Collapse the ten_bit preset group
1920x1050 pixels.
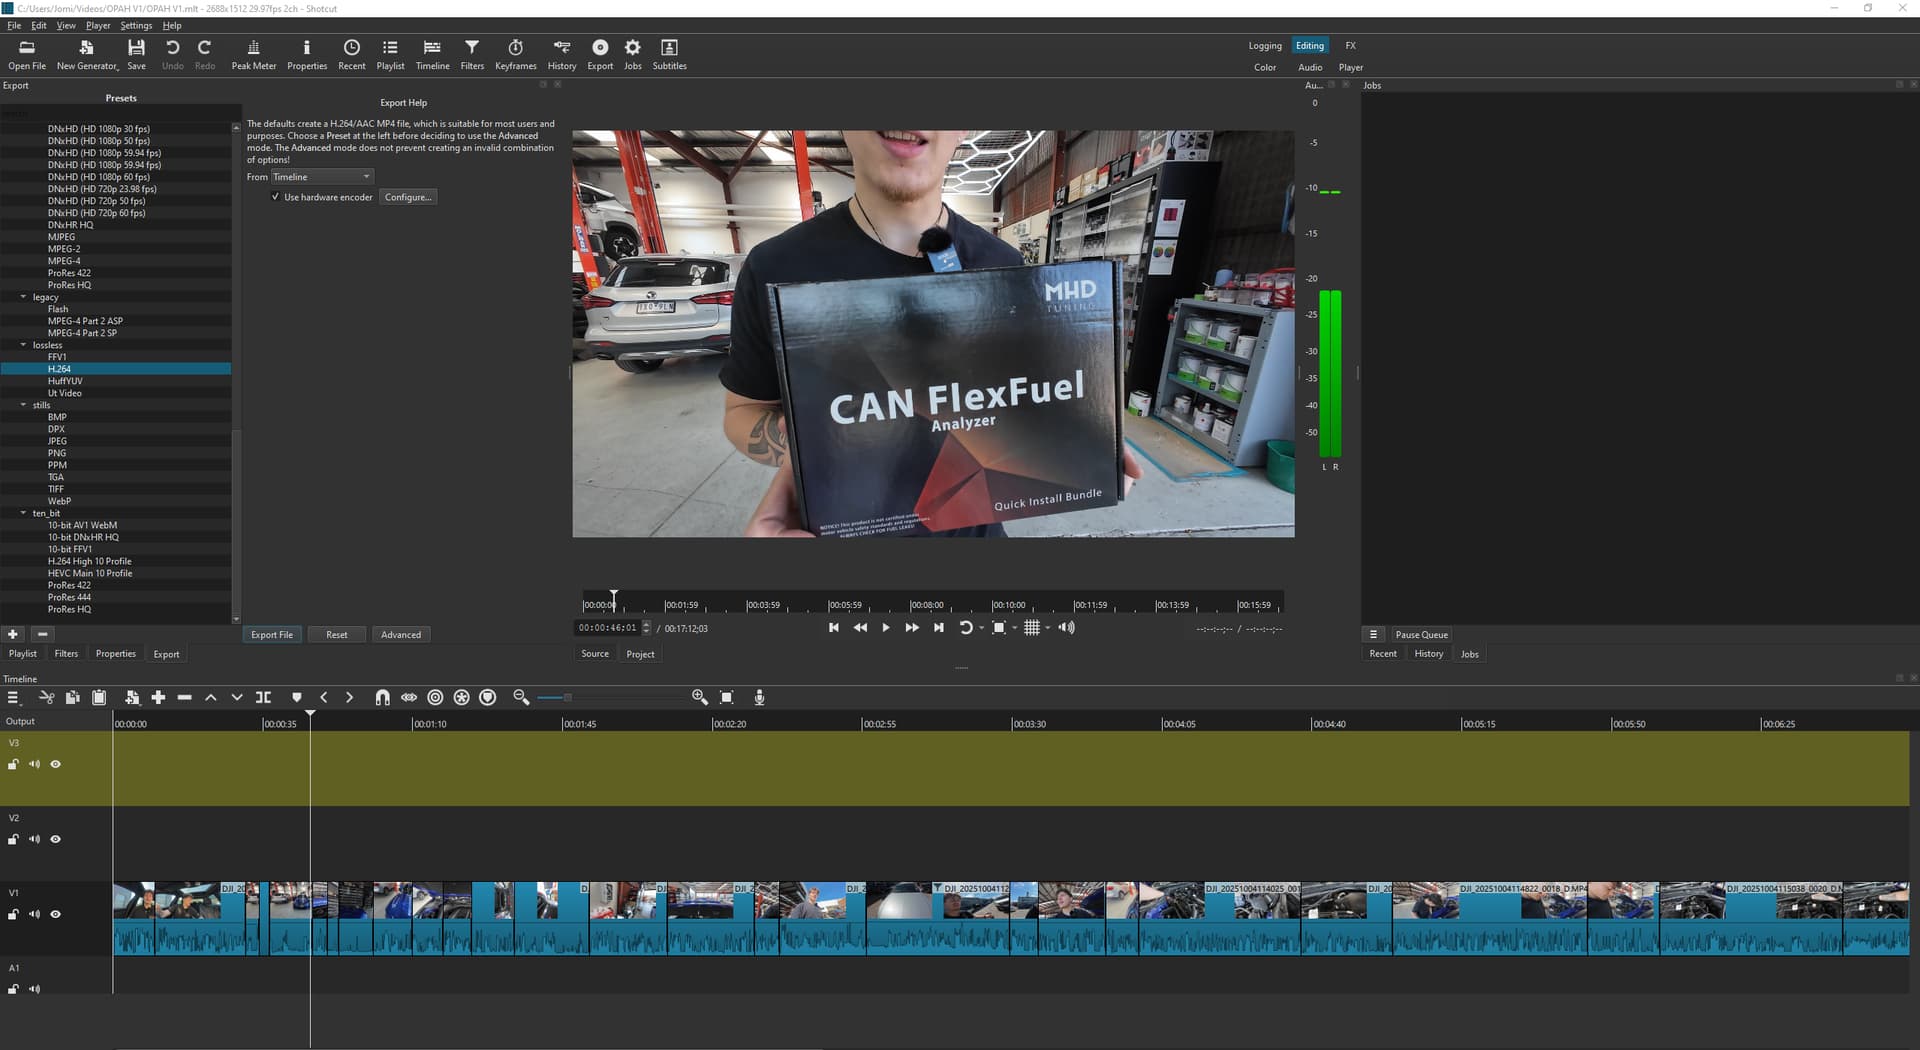(24, 513)
